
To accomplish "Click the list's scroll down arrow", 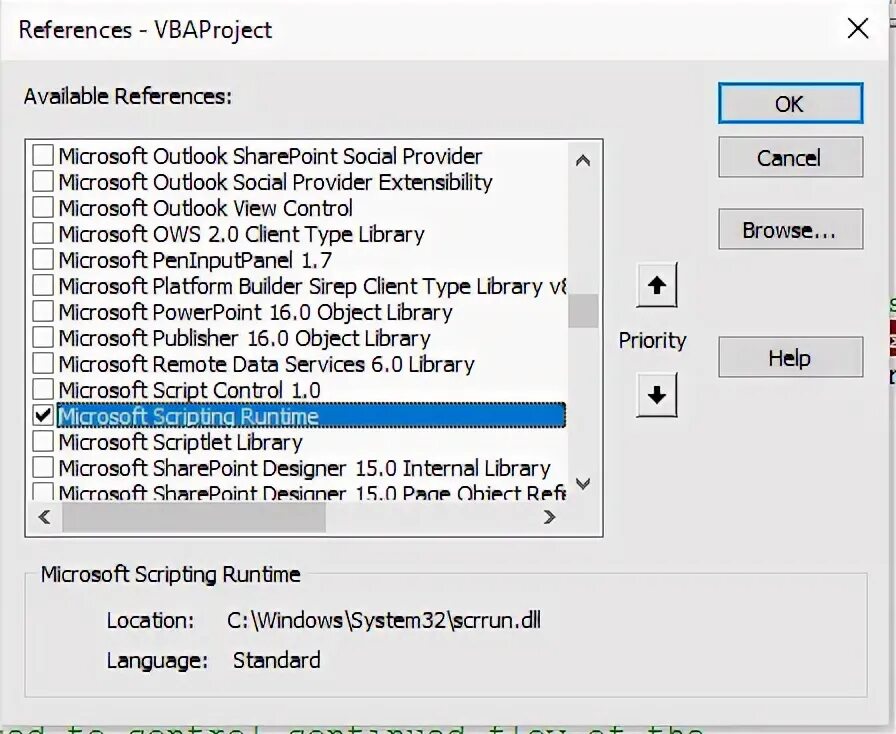I will [583, 484].
